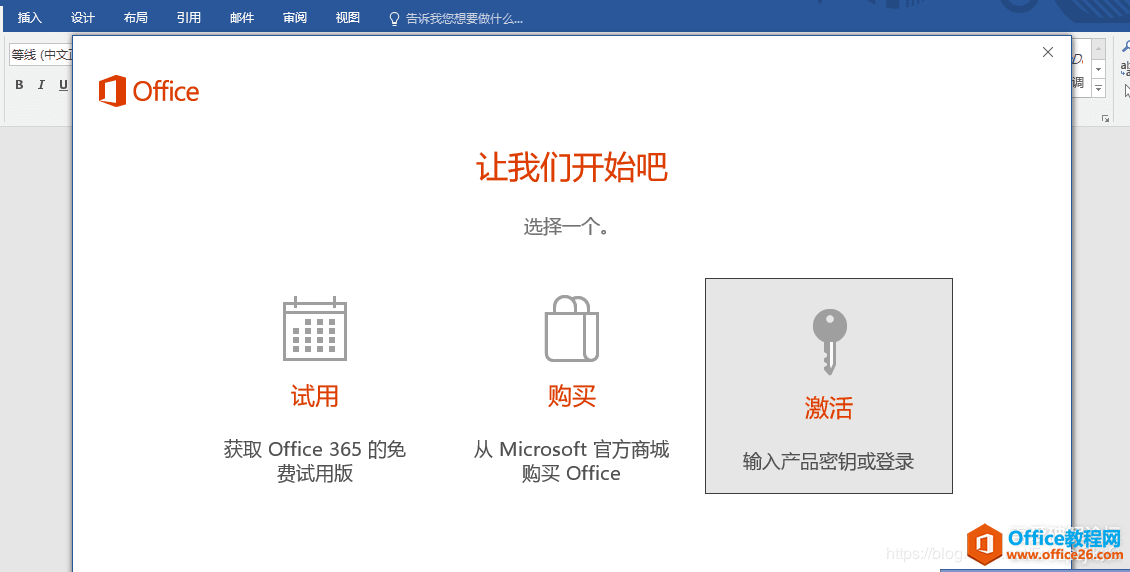Open the 插入 ribbon tab

point(30,17)
